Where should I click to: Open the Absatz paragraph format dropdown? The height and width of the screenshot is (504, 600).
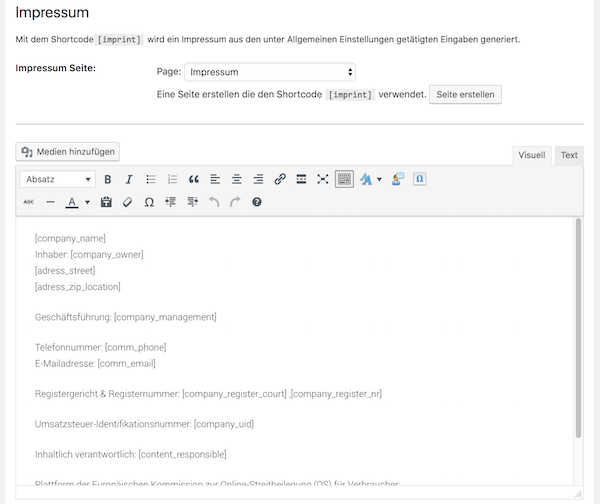click(57, 179)
